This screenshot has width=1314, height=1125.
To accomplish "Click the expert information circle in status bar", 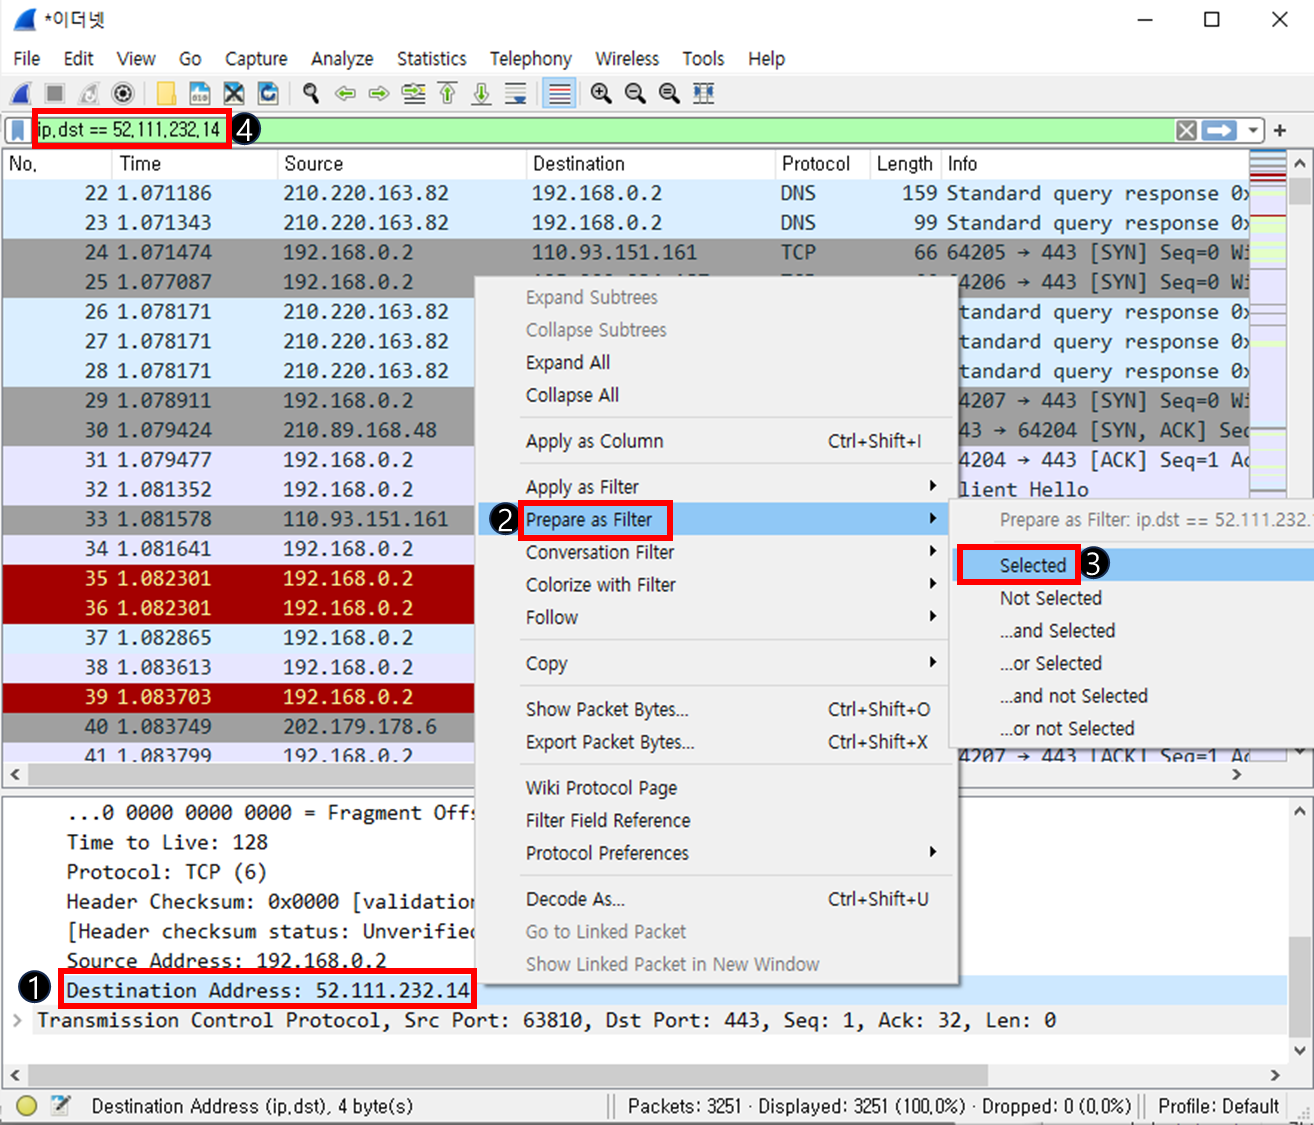I will (x=27, y=1106).
